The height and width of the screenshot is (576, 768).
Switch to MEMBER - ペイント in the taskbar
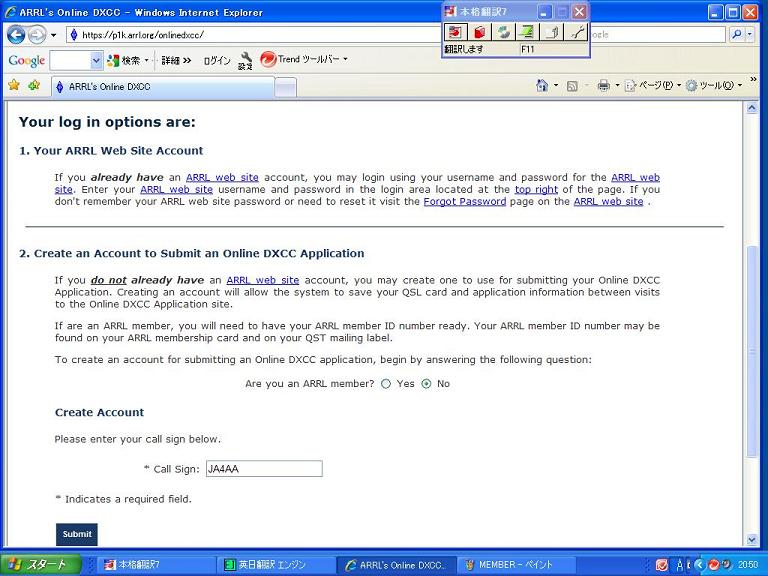(515, 565)
